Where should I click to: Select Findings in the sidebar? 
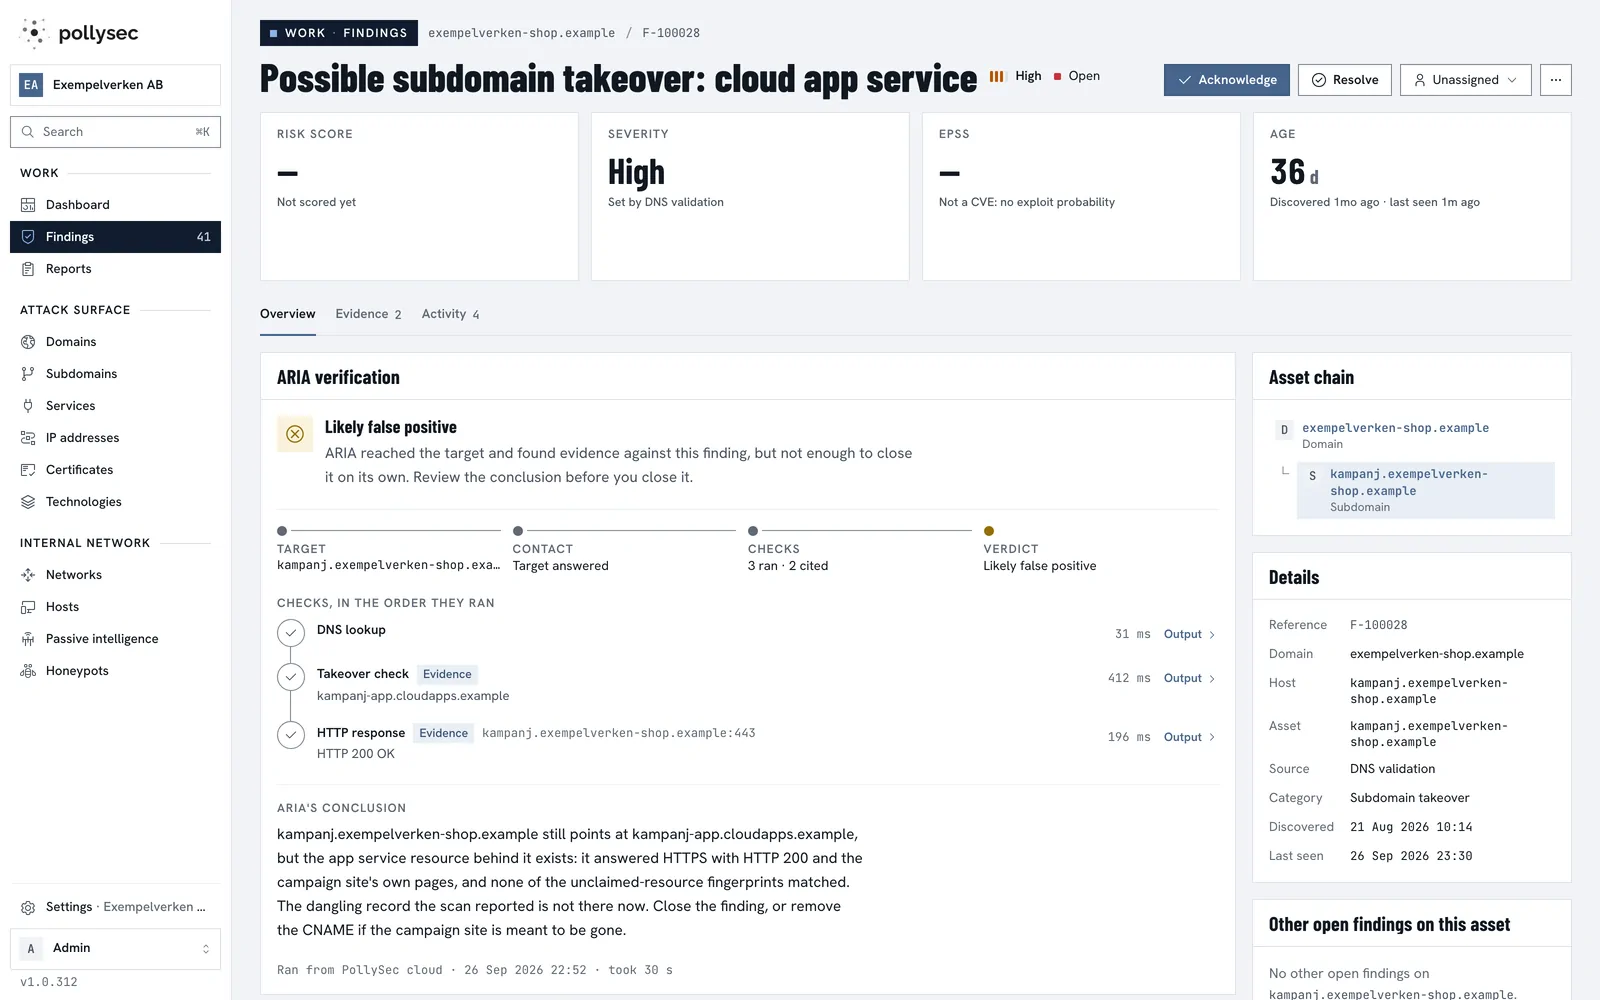tap(115, 237)
